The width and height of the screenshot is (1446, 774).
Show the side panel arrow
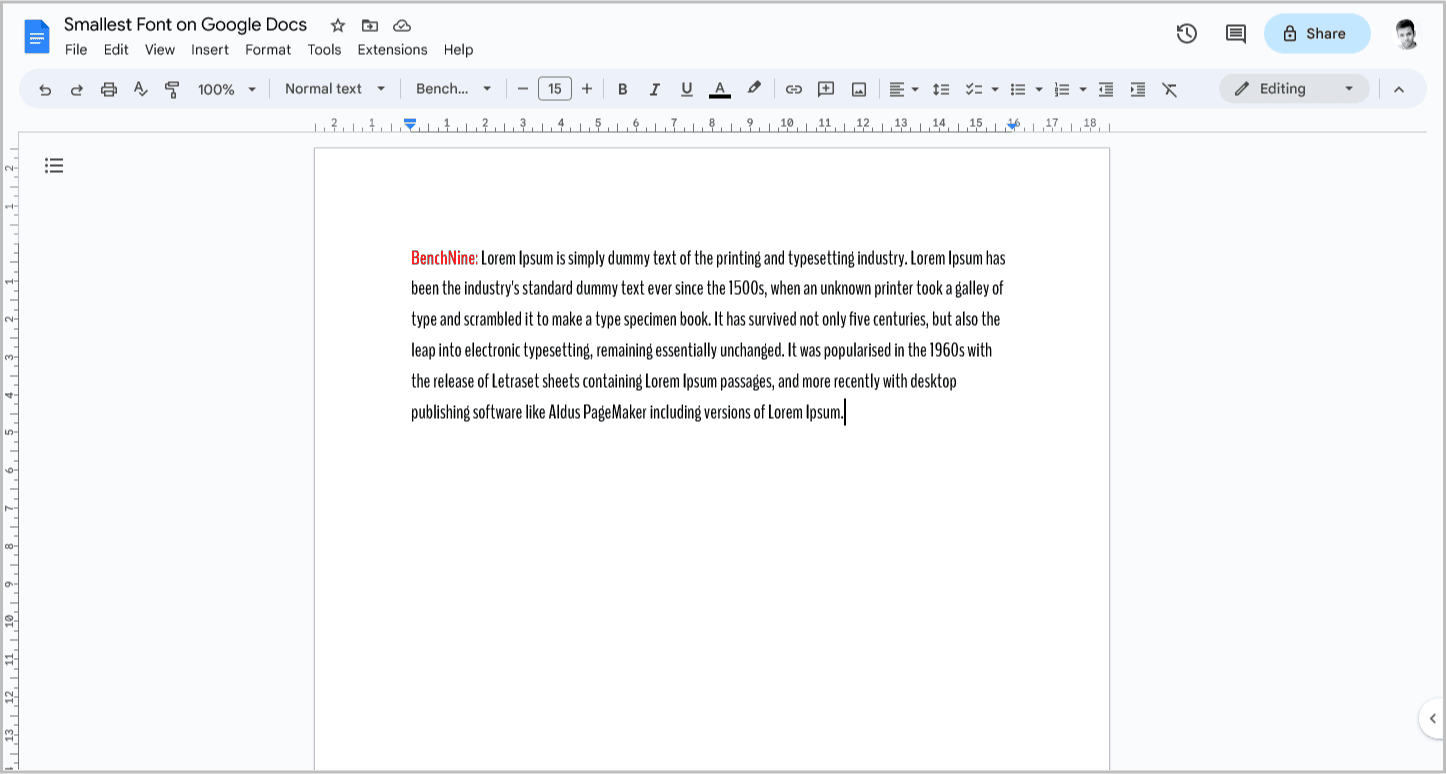[1432, 718]
